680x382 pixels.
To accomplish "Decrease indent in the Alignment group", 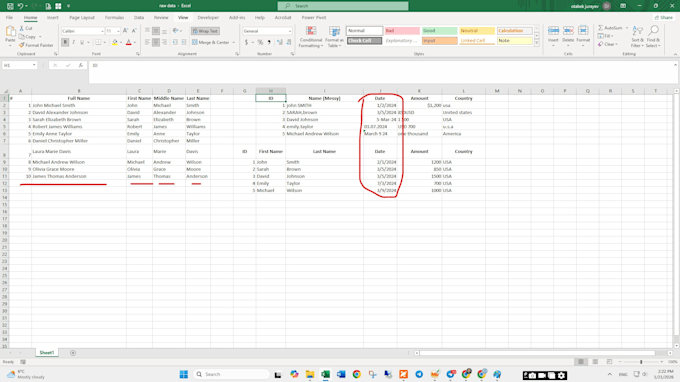I will [x=175, y=42].
